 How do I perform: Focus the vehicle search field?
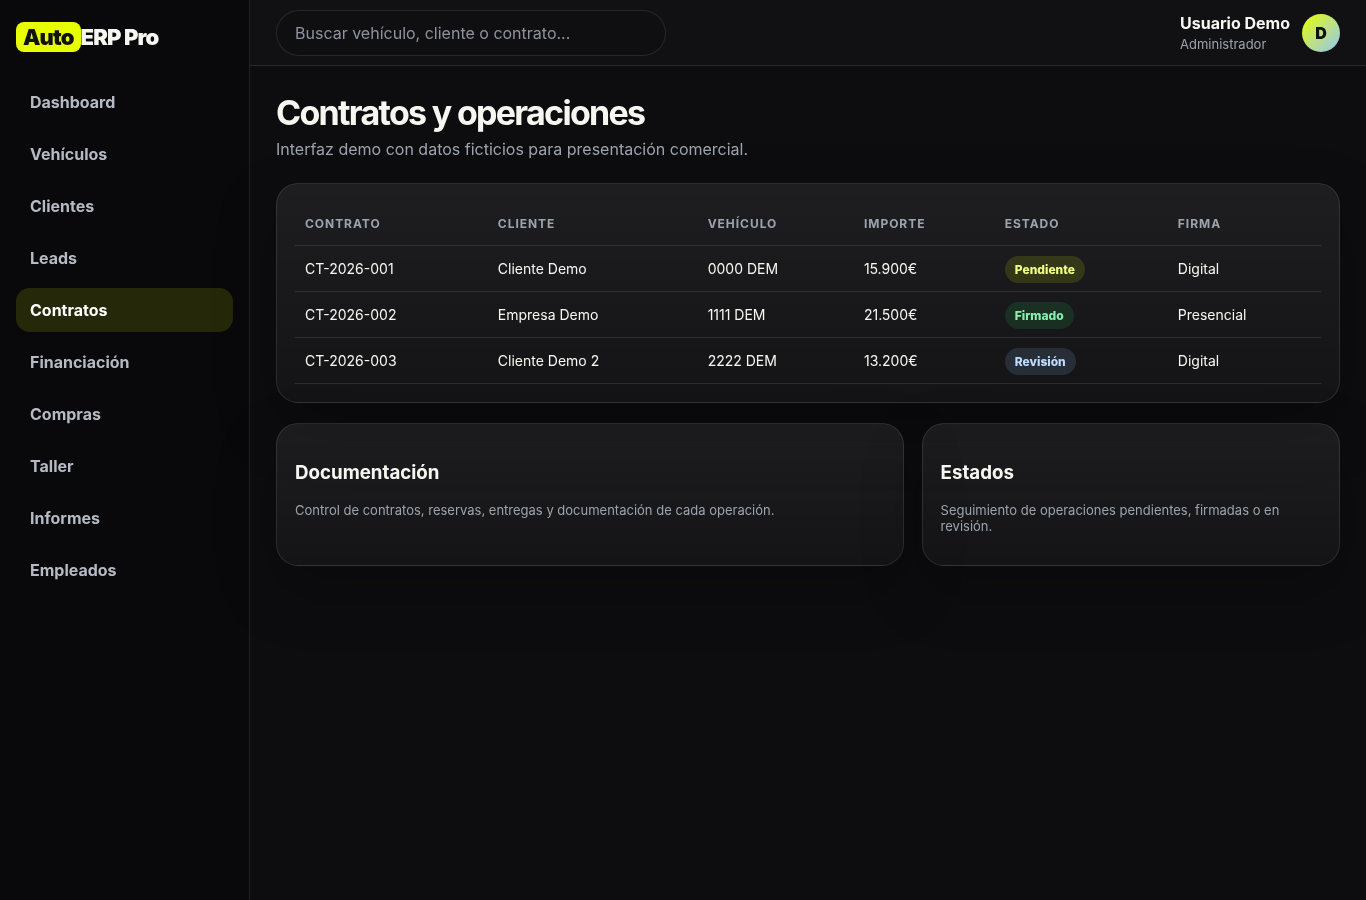click(x=470, y=33)
